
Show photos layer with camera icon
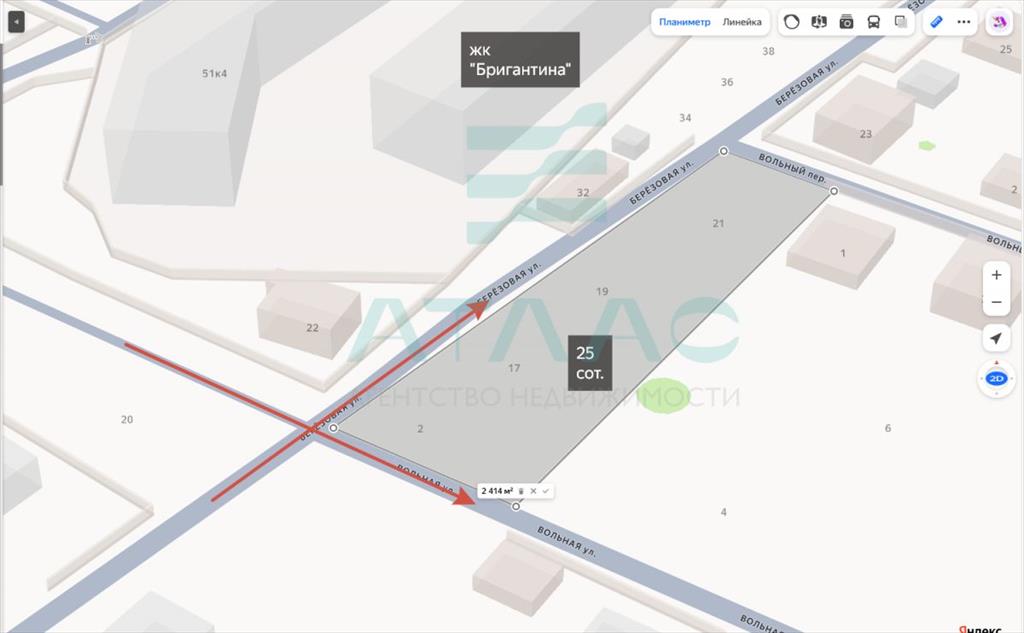pos(846,22)
